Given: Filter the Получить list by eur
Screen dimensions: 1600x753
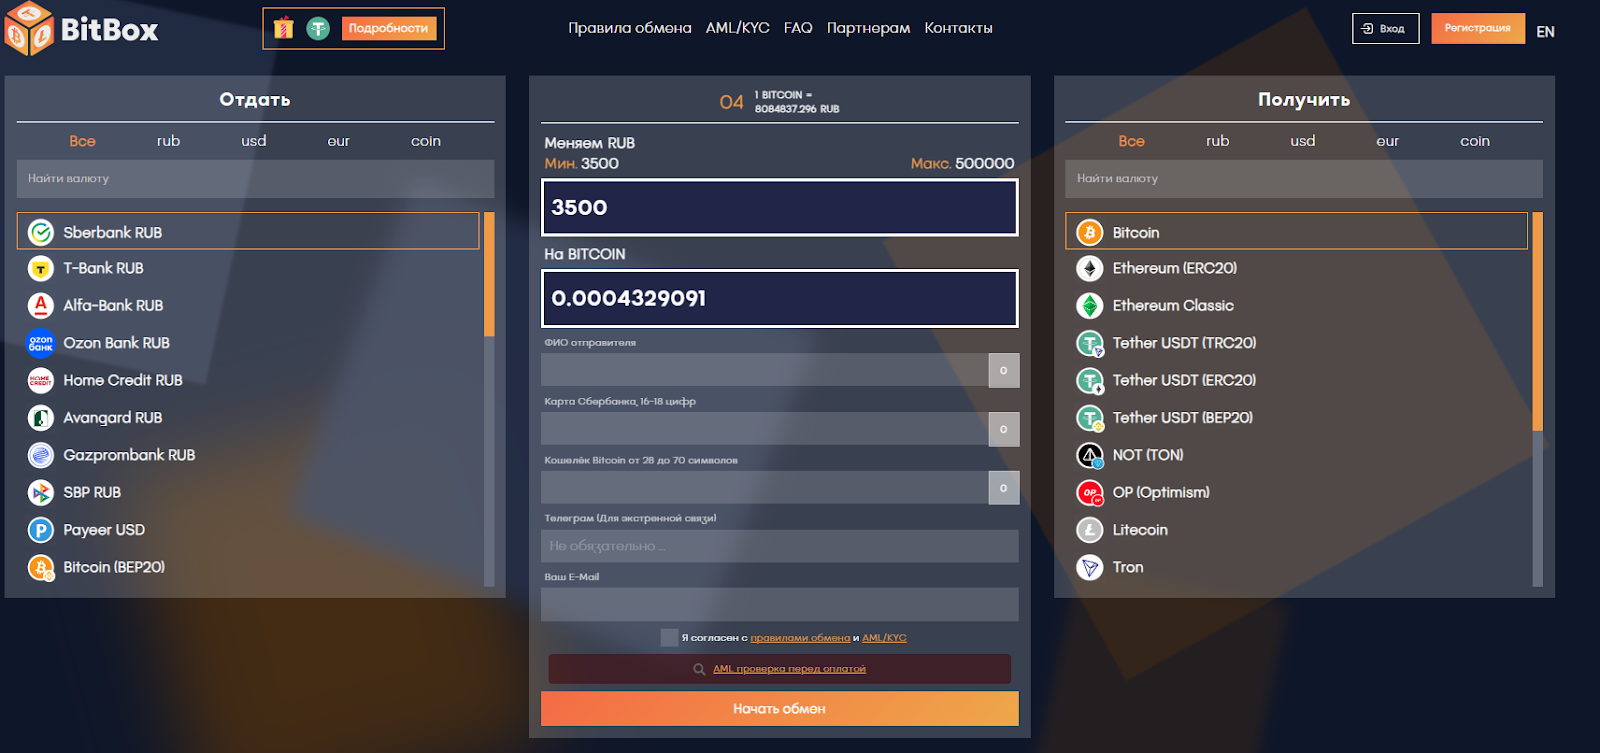Looking at the screenshot, I should [x=1388, y=141].
